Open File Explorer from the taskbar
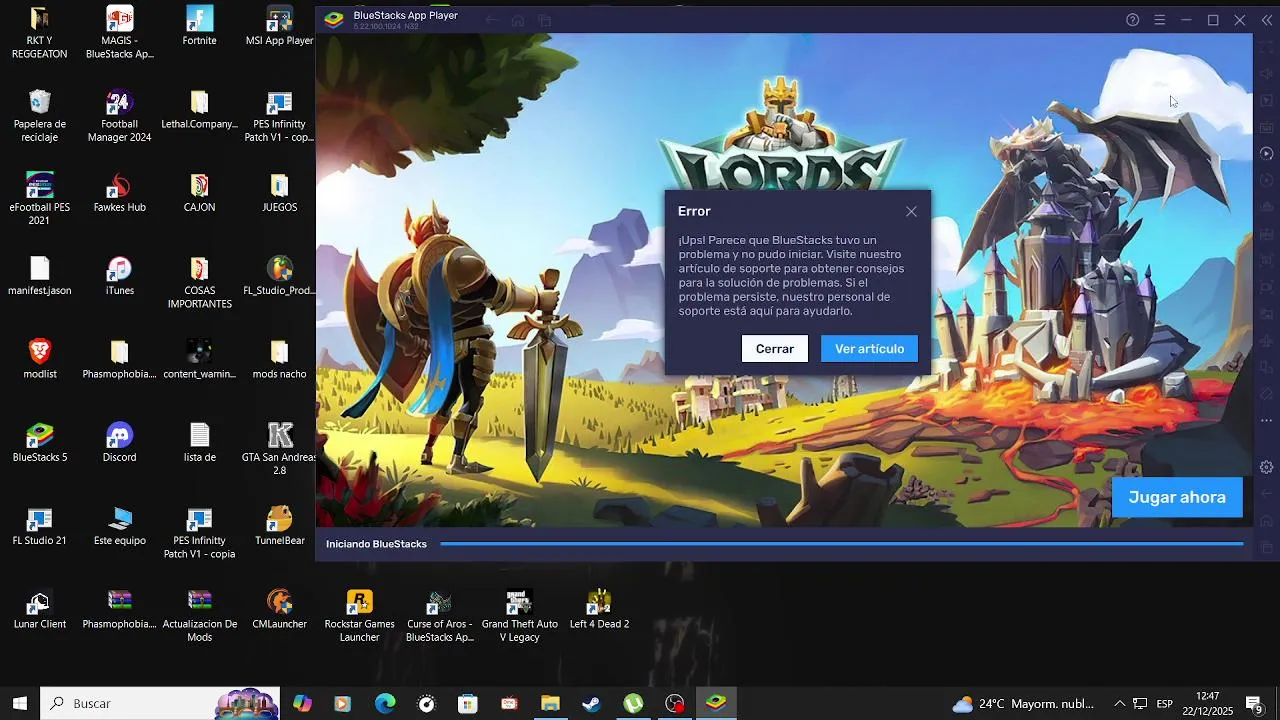This screenshot has width=1280, height=720. [550, 703]
